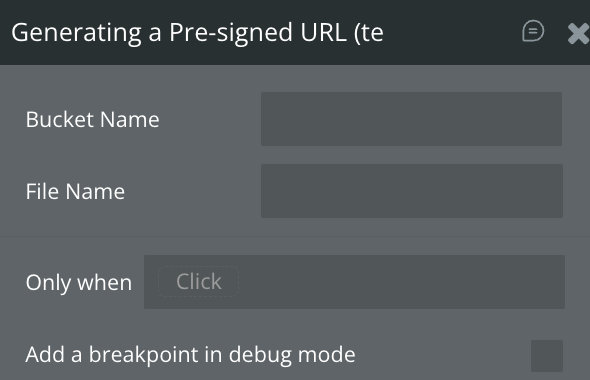Click the Only when label
This screenshot has width=590, height=380.
pos(79,283)
